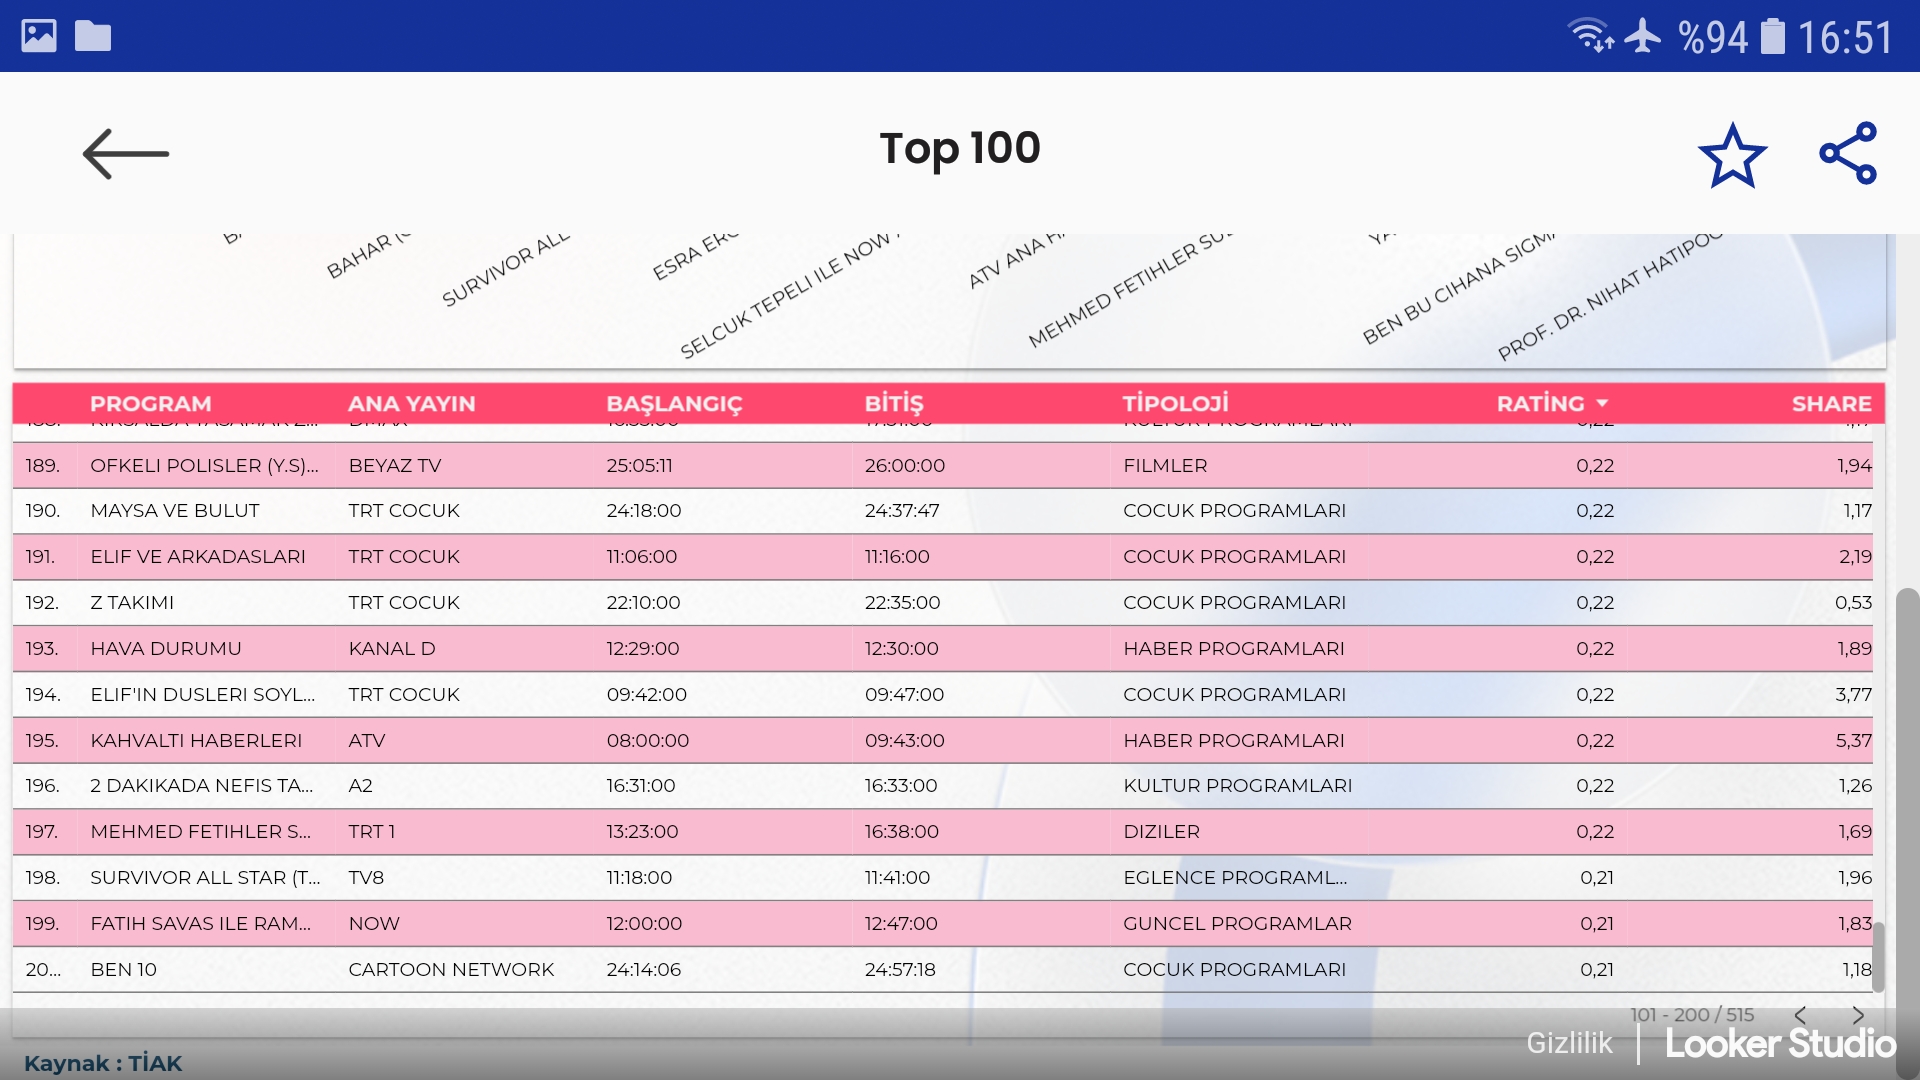
Task: Sort table by TİPOLOJİ column header
Action: [x=1176, y=403]
